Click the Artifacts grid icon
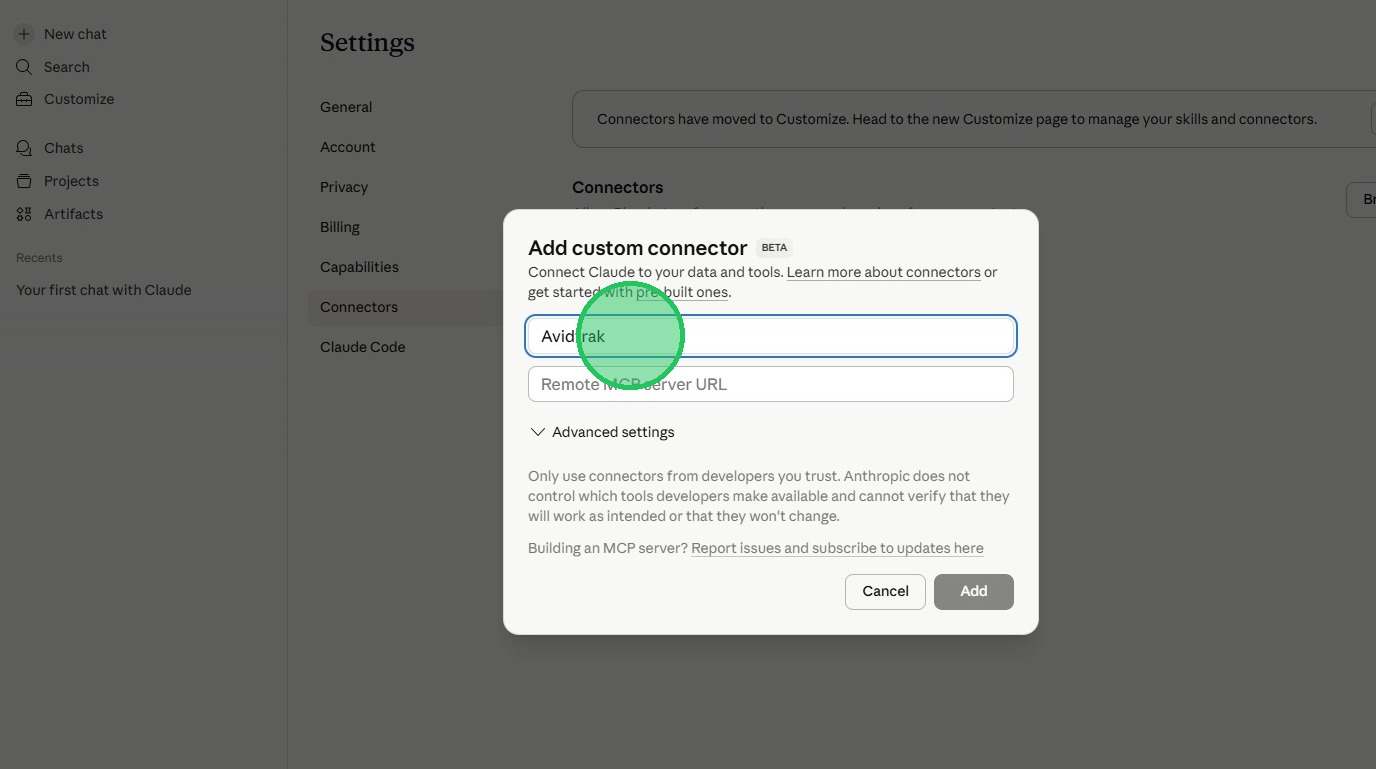This screenshot has width=1376, height=769. tap(24, 214)
